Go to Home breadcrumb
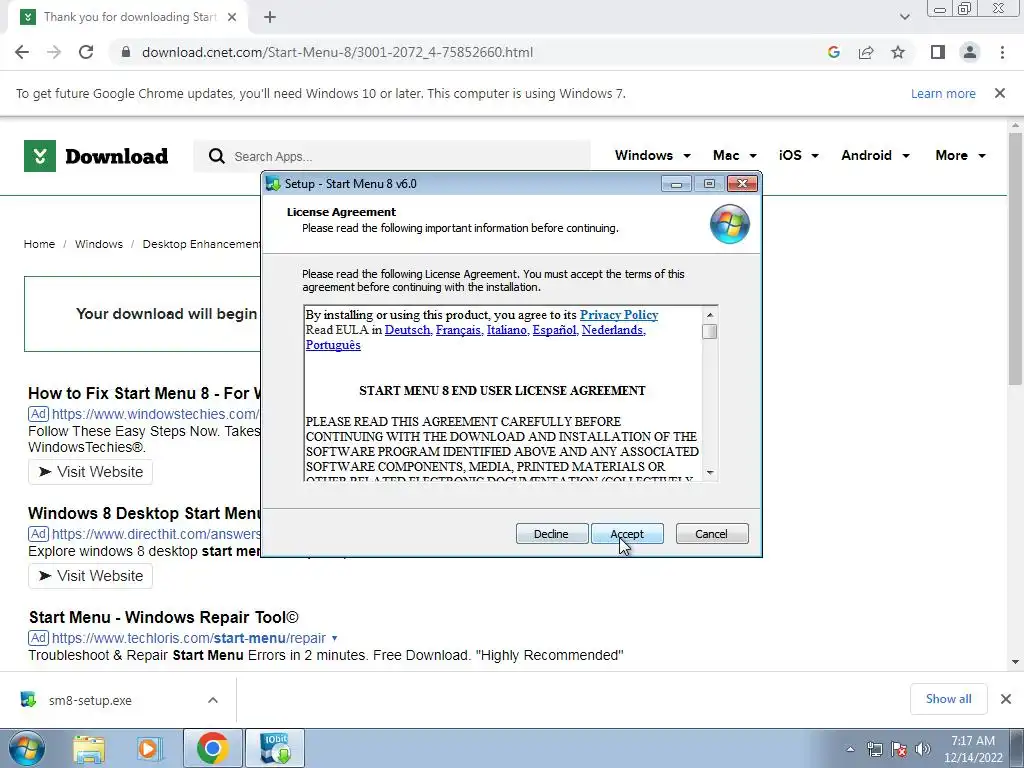Viewport: 1024px width, 768px height. pyautogui.click(x=39, y=244)
